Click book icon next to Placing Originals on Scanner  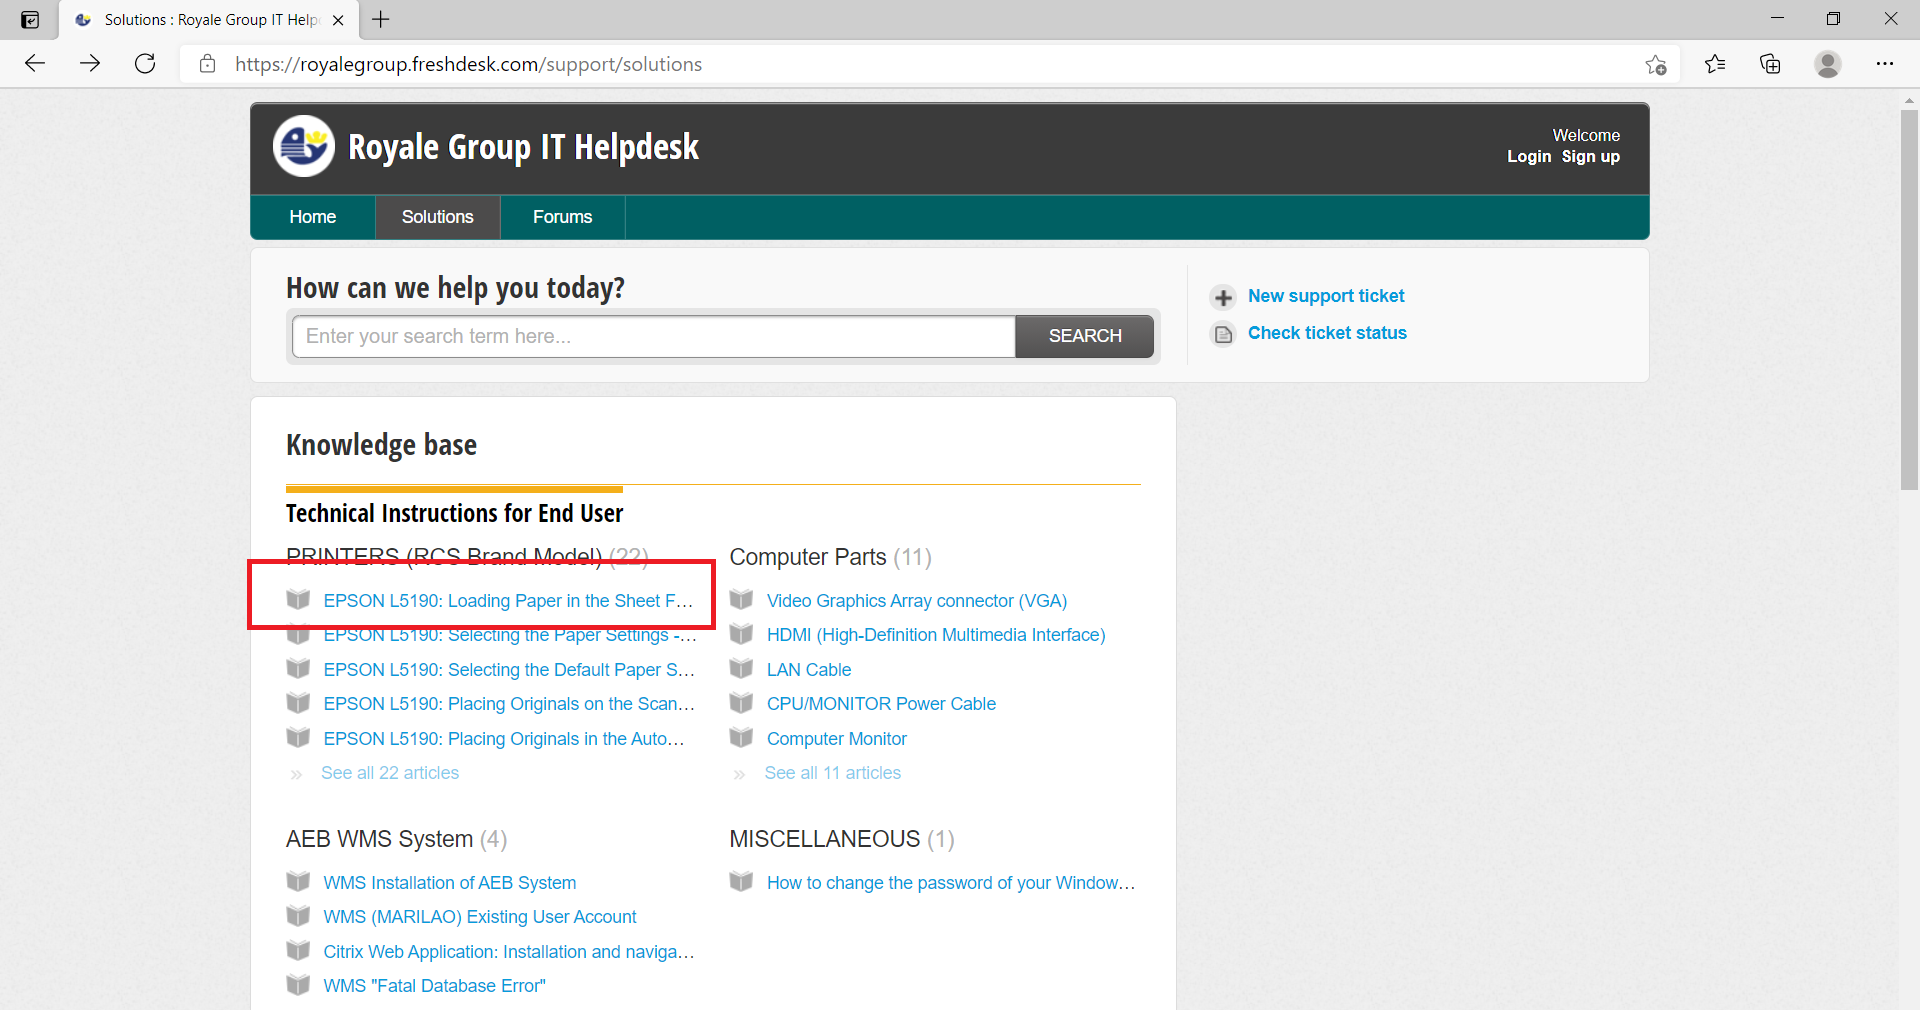pos(298,703)
